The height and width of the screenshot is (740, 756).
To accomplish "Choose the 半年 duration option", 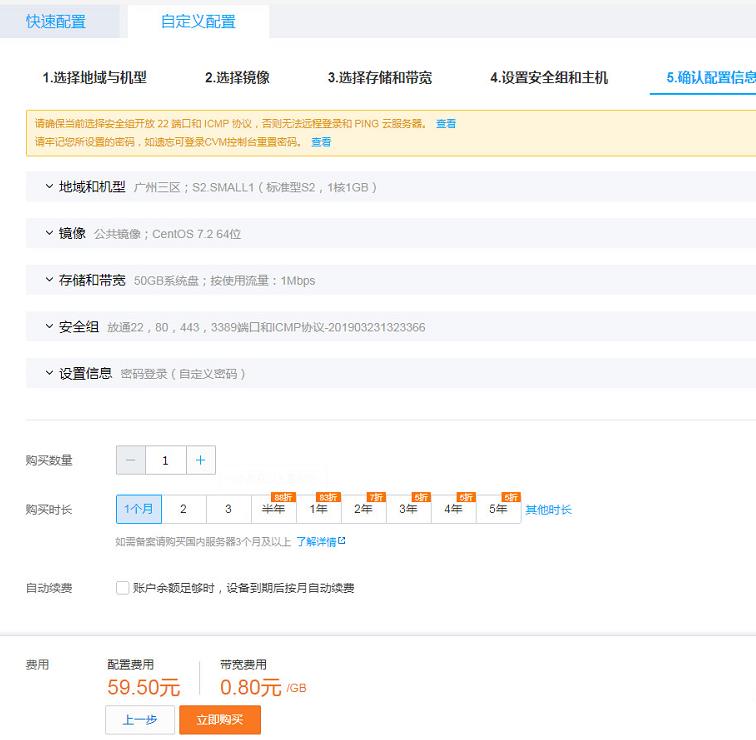I will click(273, 509).
